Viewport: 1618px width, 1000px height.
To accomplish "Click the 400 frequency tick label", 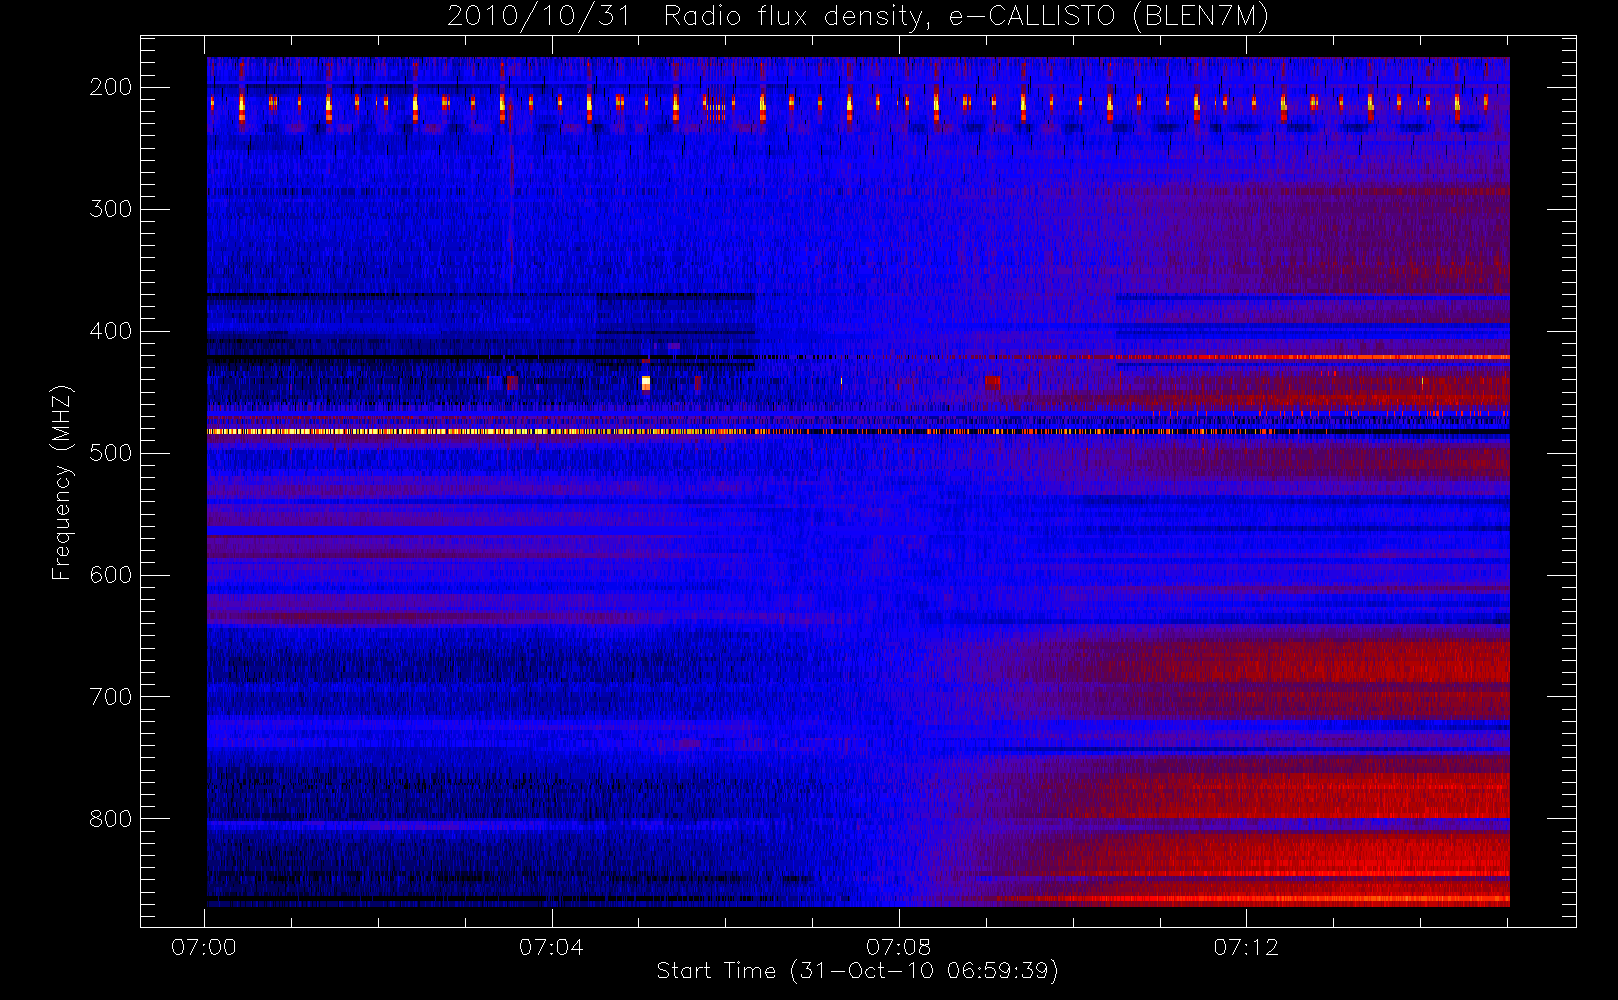I will 110,331.
